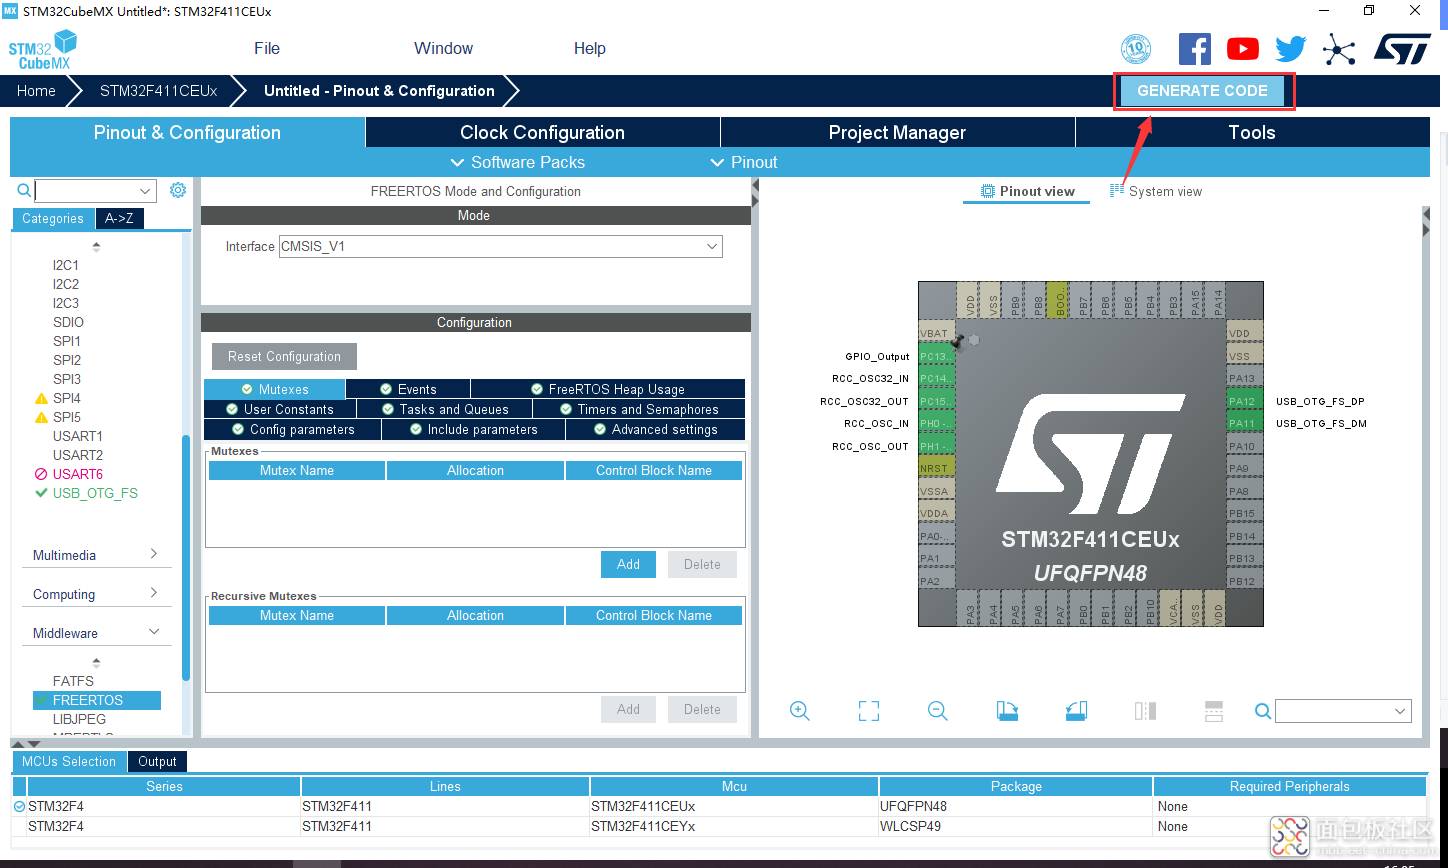Click the USART6 disabled symbol

[41, 474]
